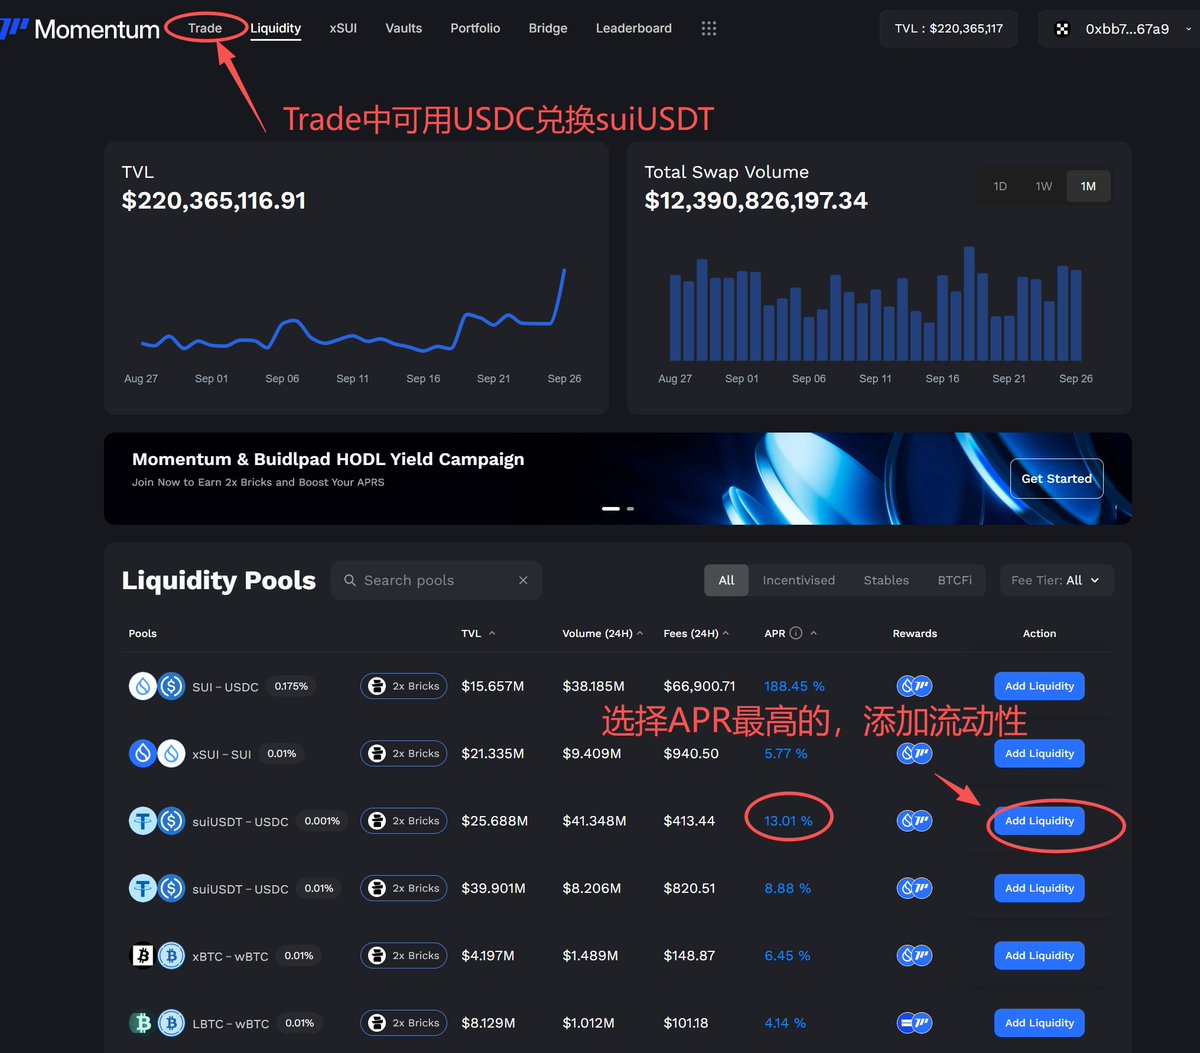Viewport: 1200px width, 1053px height.
Task: Click the header TVL : $220,365,117 box
Action: pyautogui.click(x=949, y=29)
